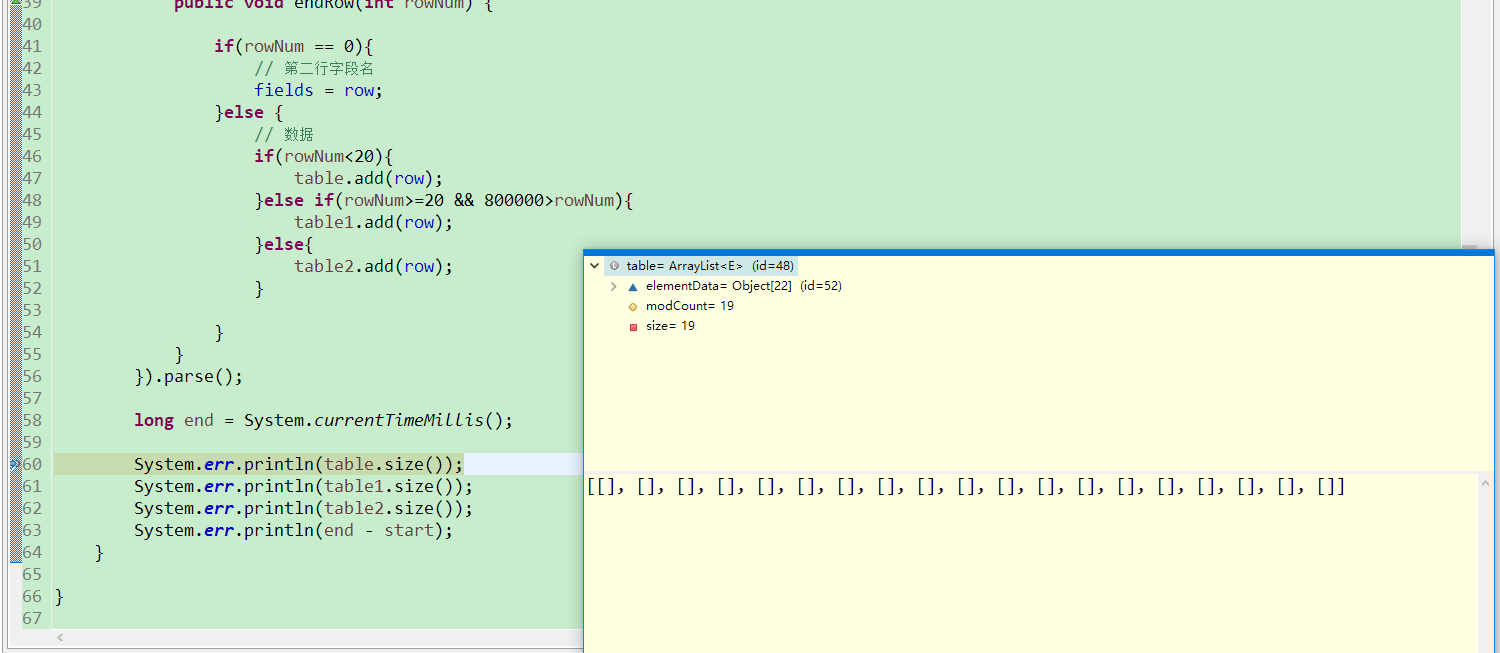This screenshot has width=1500, height=653.
Task: Click line number 67 in the gutter
Action: click(x=32, y=618)
